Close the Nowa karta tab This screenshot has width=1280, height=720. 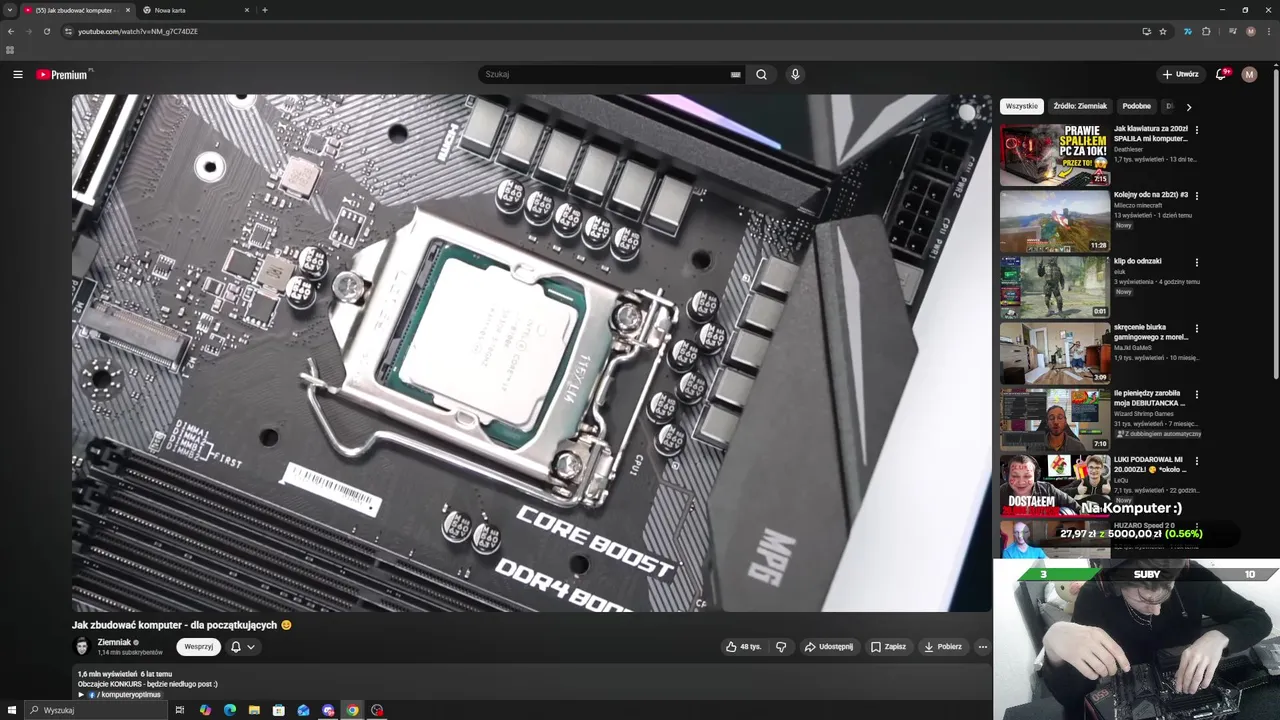pos(247,10)
